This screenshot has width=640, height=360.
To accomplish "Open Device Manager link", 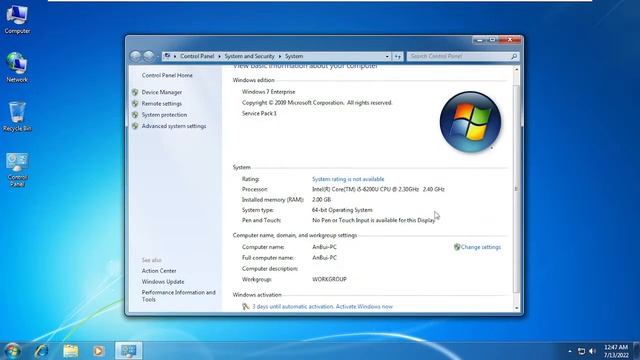I will 162,92.
